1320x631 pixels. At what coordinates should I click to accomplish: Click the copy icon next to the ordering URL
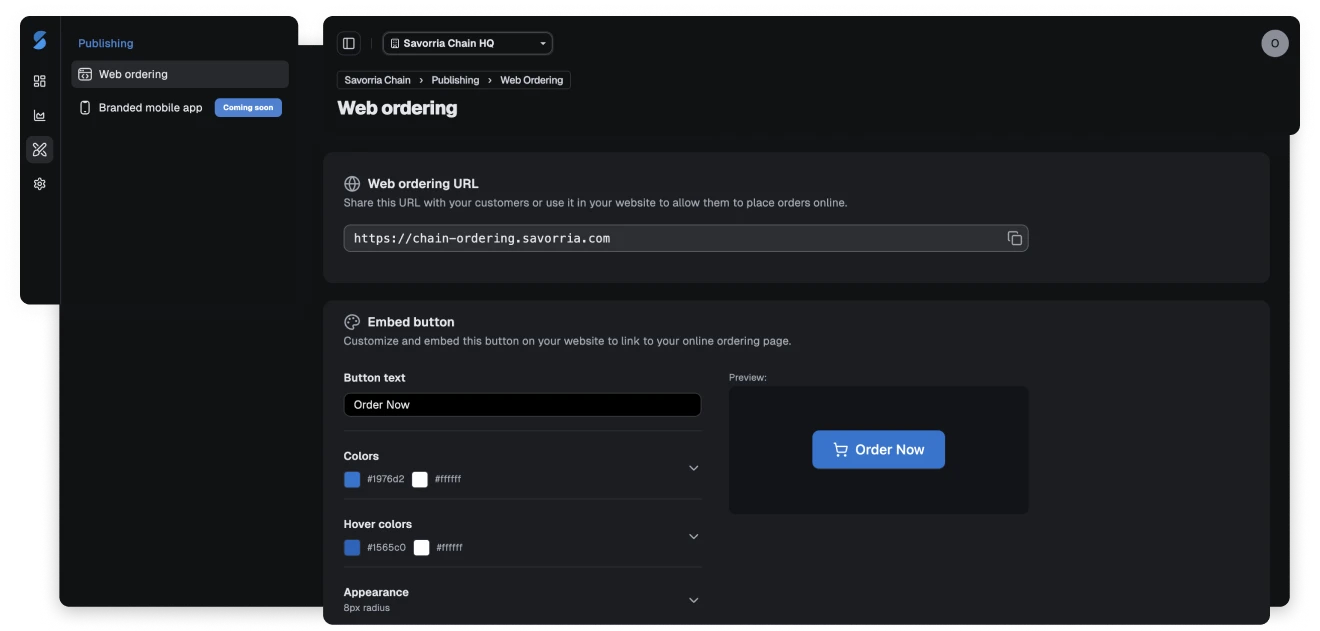click(x=1013, y=238)
